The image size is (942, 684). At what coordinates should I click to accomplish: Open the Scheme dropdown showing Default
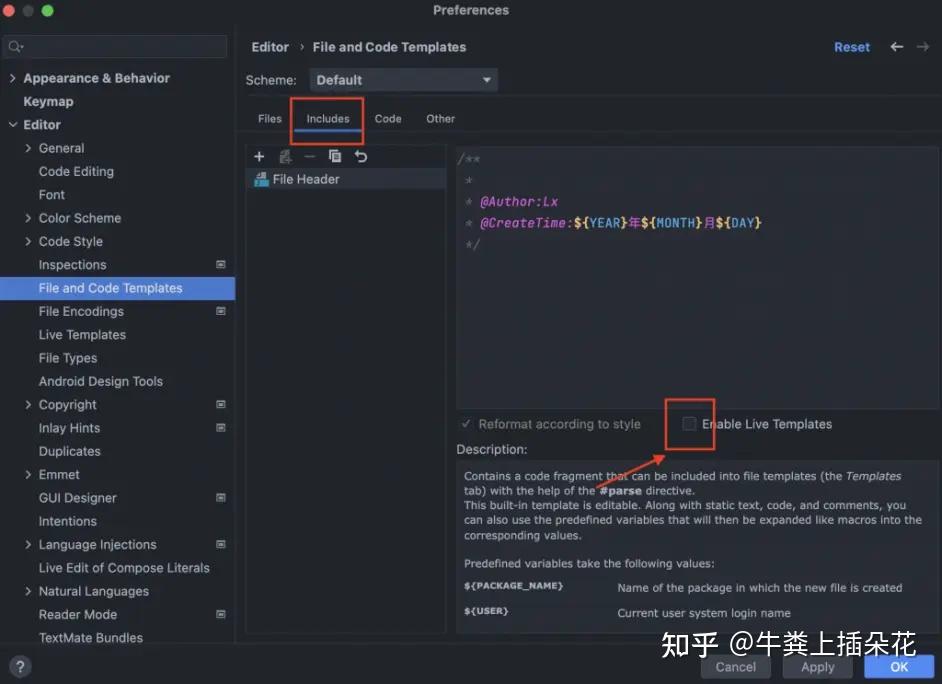[x=403, y=79]
